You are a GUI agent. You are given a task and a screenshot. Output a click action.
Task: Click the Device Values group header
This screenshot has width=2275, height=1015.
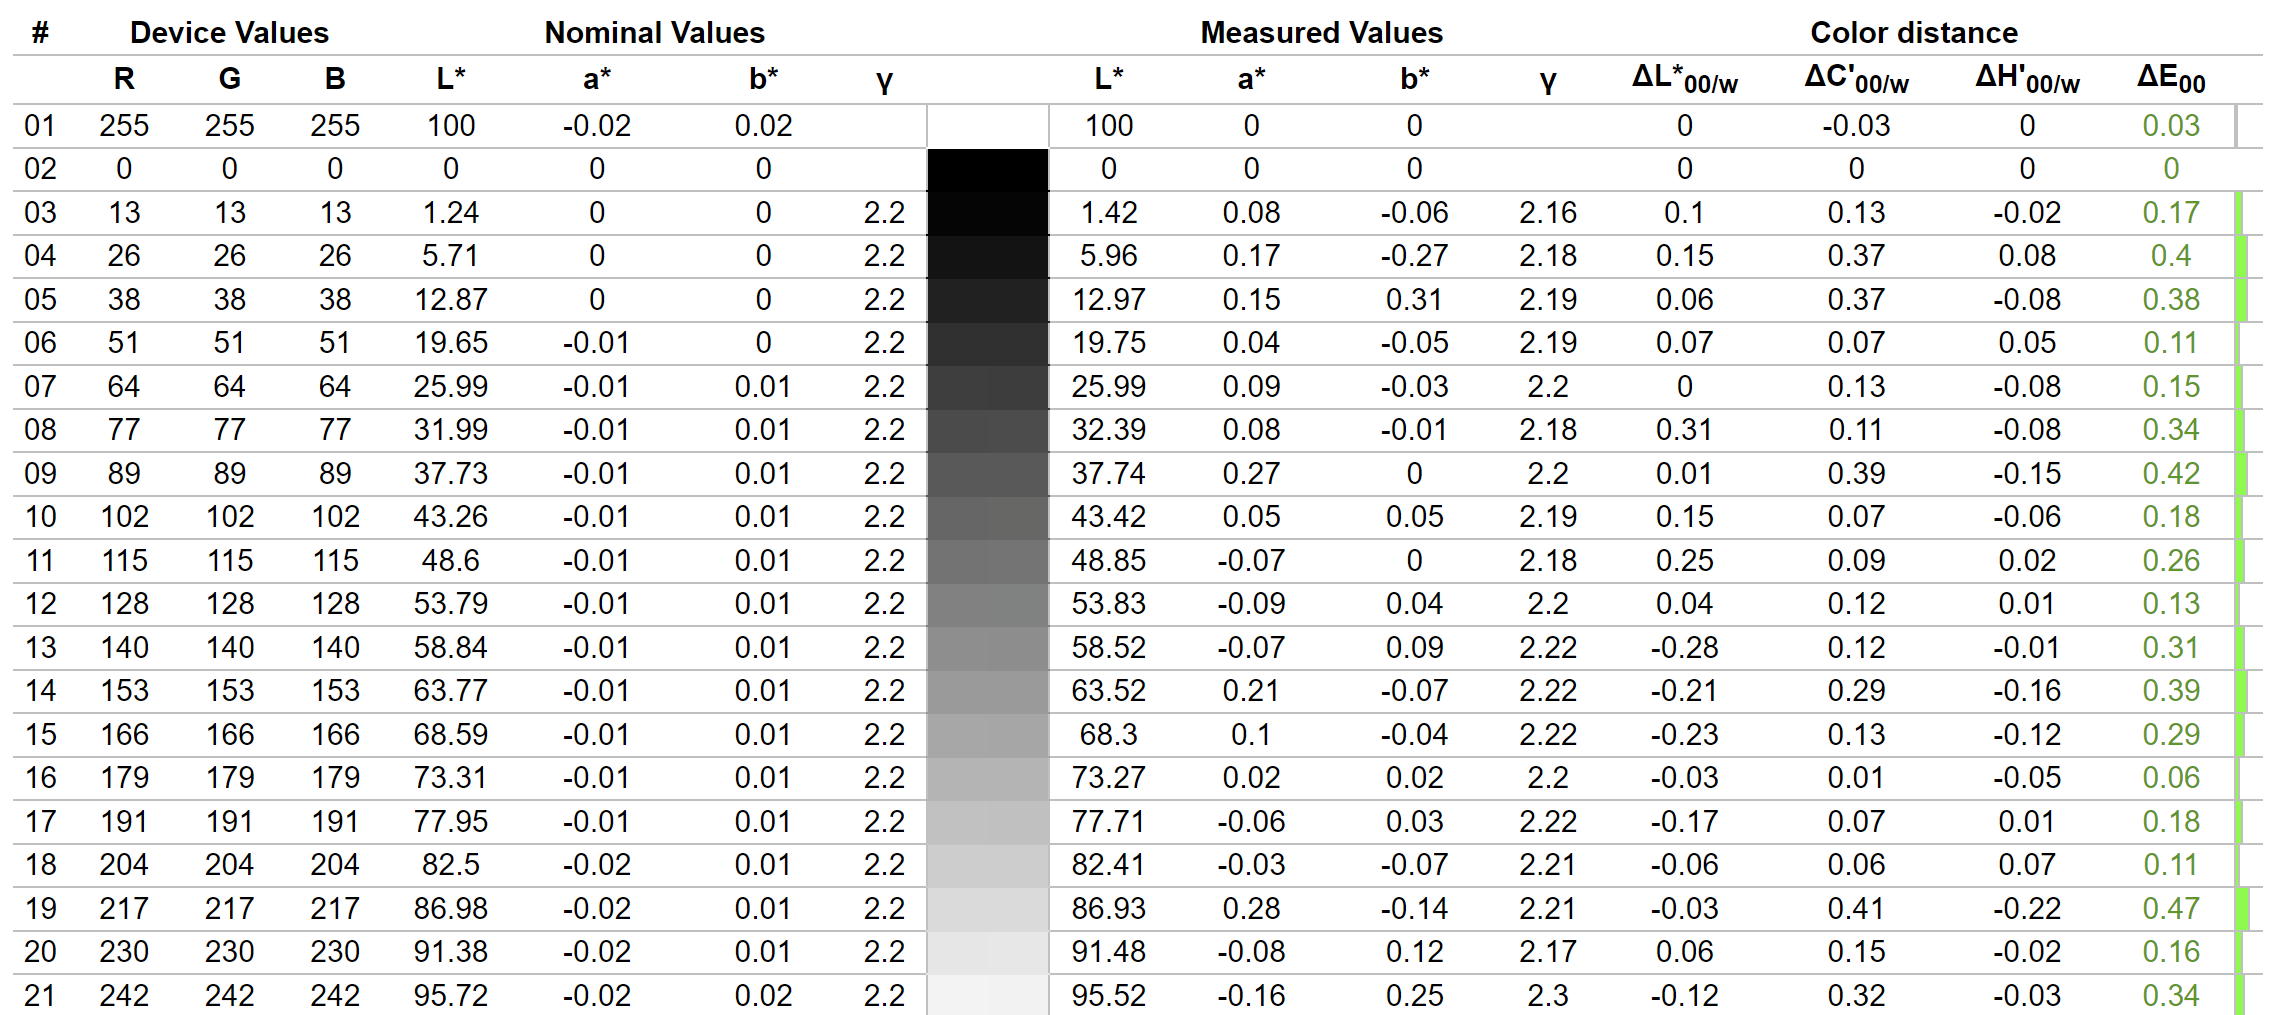[x=229, y=33]
